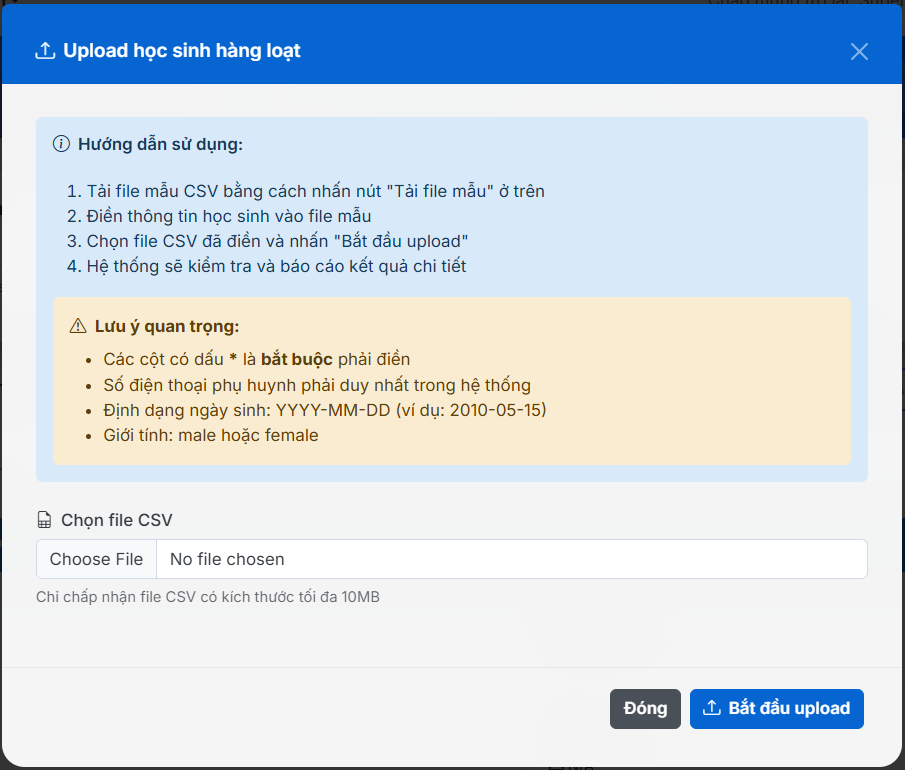Click the date format note YYYY-MM-DD
This screenshot has height=770, width=905.
[x=325, y=410]
